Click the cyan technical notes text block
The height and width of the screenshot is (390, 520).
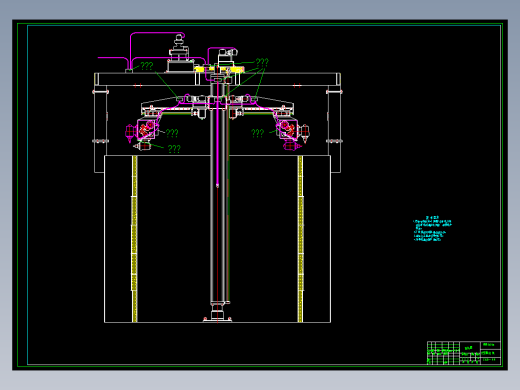click(x=432, y=229)
